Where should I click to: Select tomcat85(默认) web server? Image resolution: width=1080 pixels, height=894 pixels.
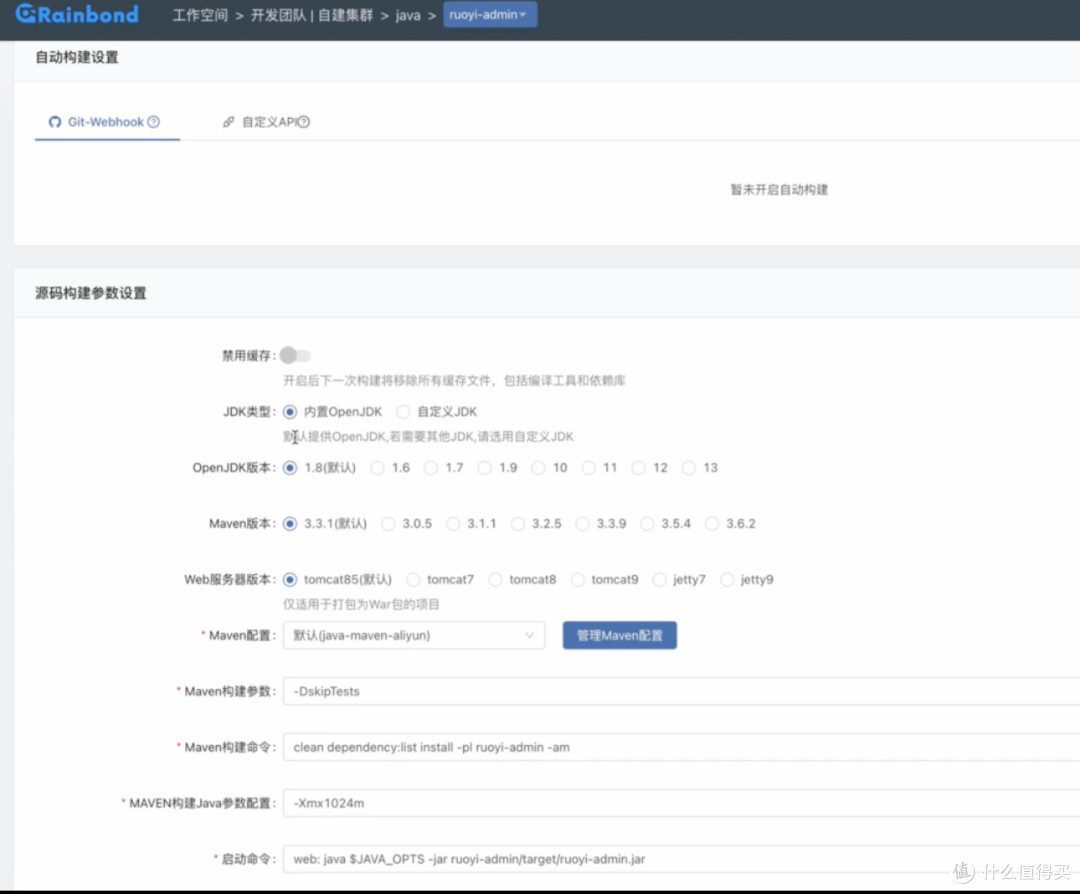pyautogui.click(x=290, y=579)
